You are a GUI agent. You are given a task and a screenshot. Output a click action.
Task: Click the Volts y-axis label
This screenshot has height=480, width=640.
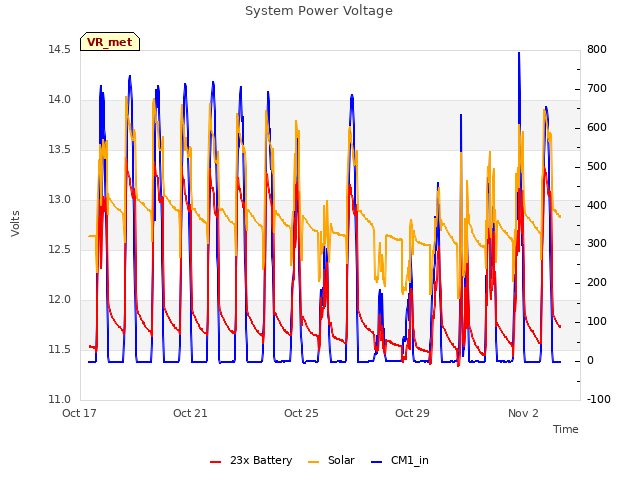pos(16,224)
